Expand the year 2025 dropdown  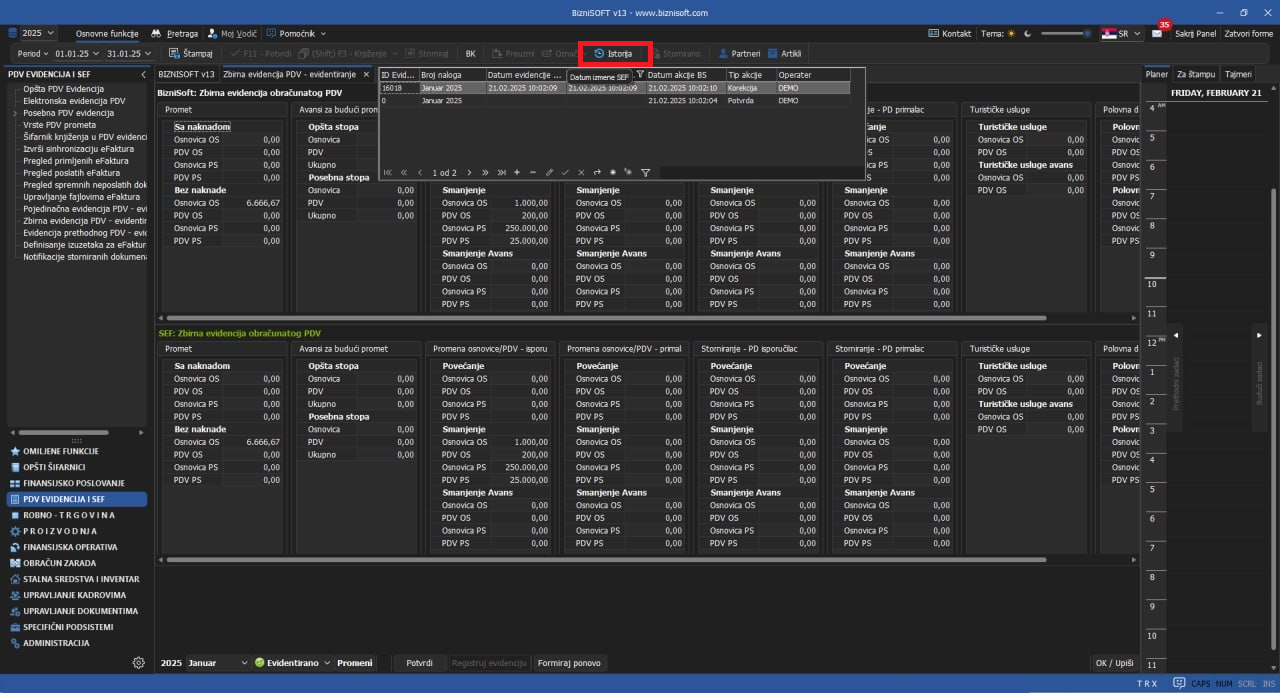pos(51,33)
